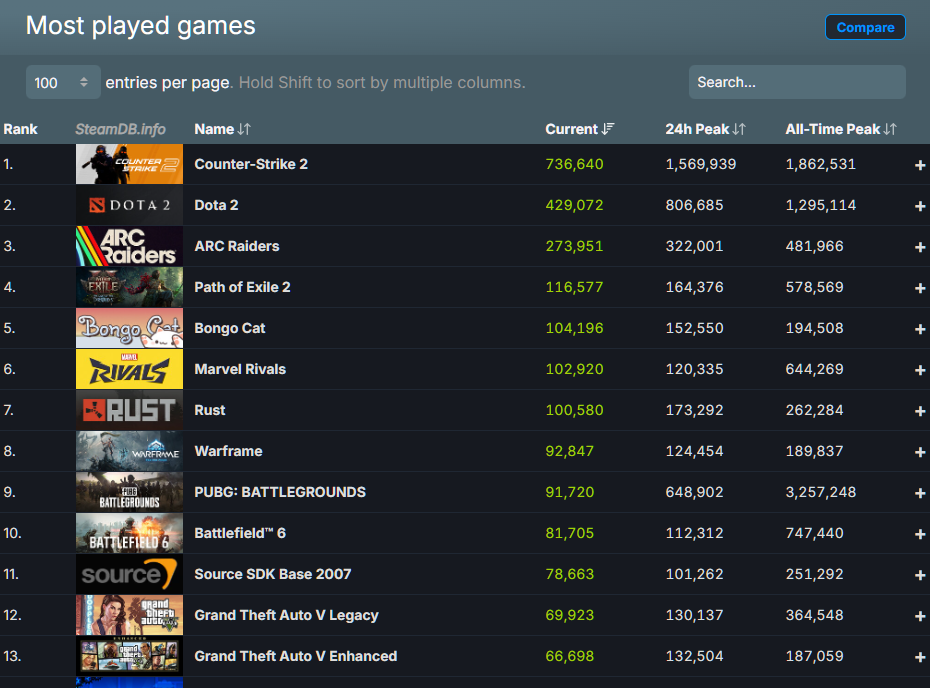930x688 pixels.
Task: Click plus icon for Source SDK Base 2007
Action: click(920, 575)
